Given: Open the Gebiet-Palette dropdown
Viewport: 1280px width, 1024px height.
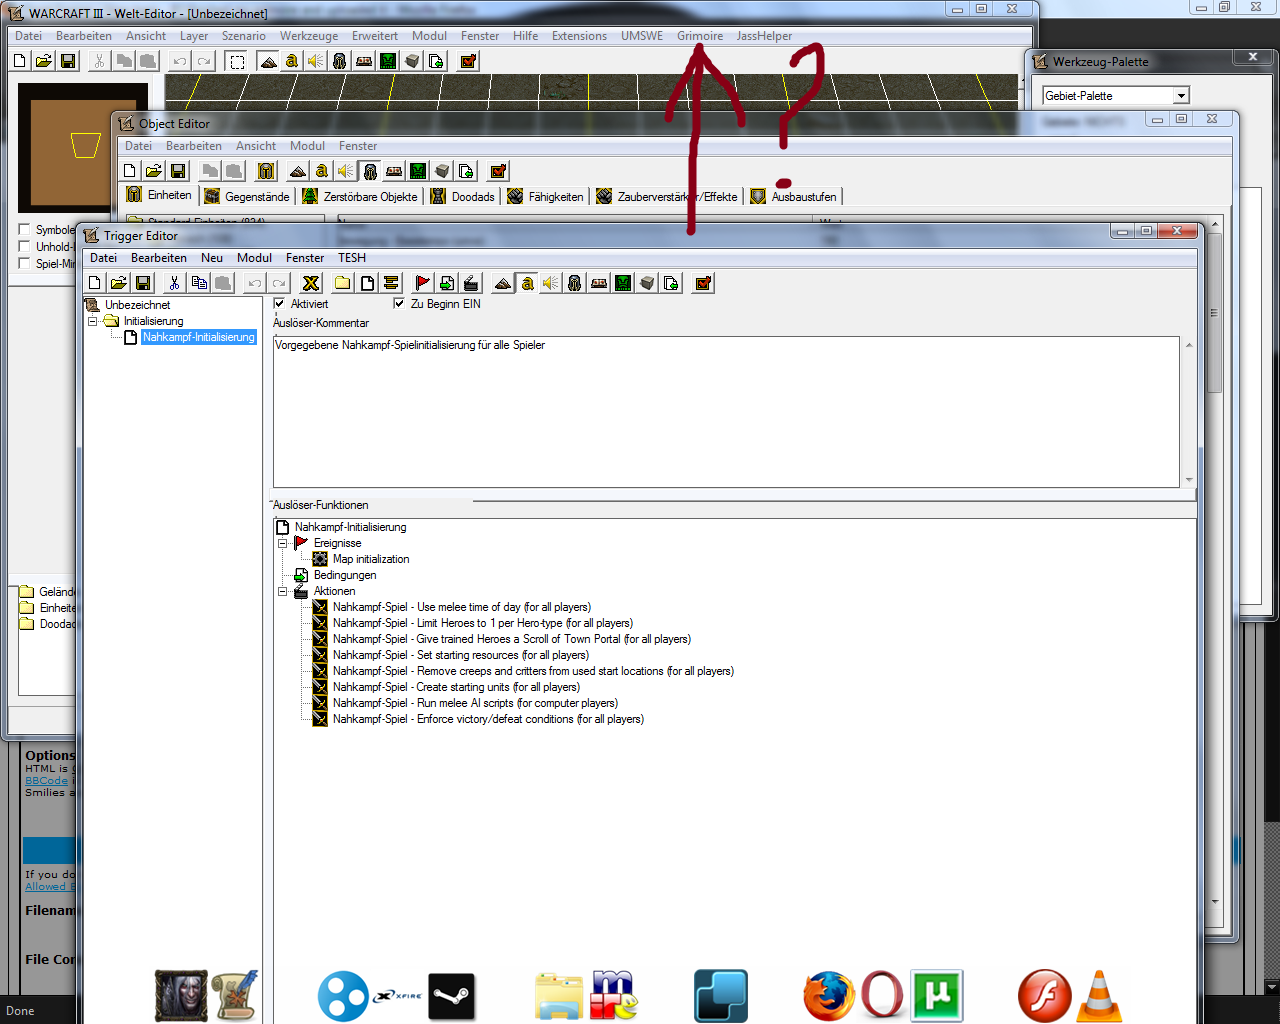Looking at the screenshot, I should click(x=1181, y=96).
